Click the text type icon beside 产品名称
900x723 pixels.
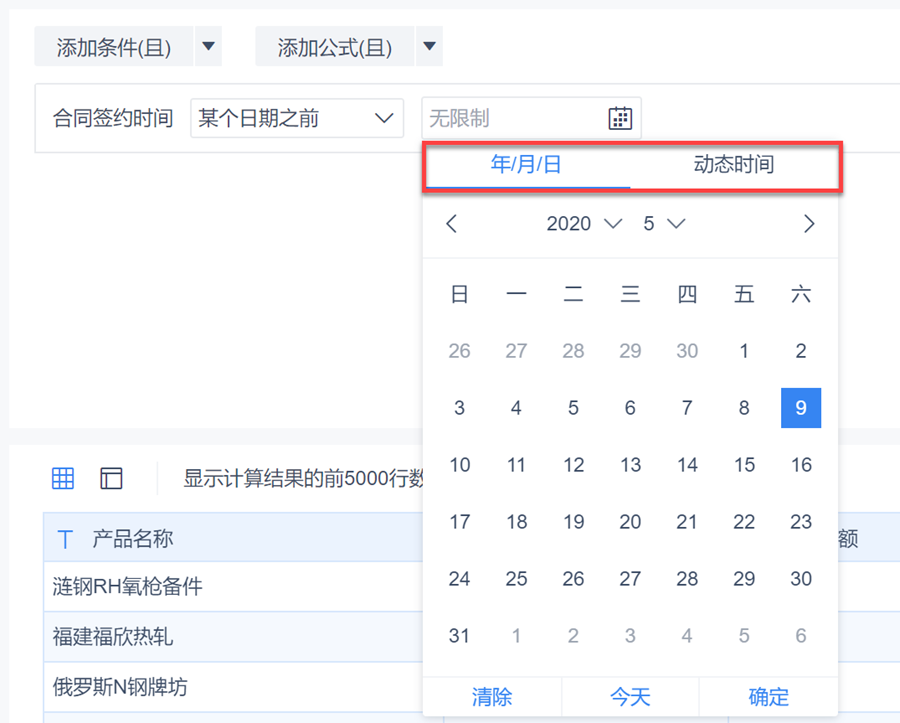(x=66, y=539)
